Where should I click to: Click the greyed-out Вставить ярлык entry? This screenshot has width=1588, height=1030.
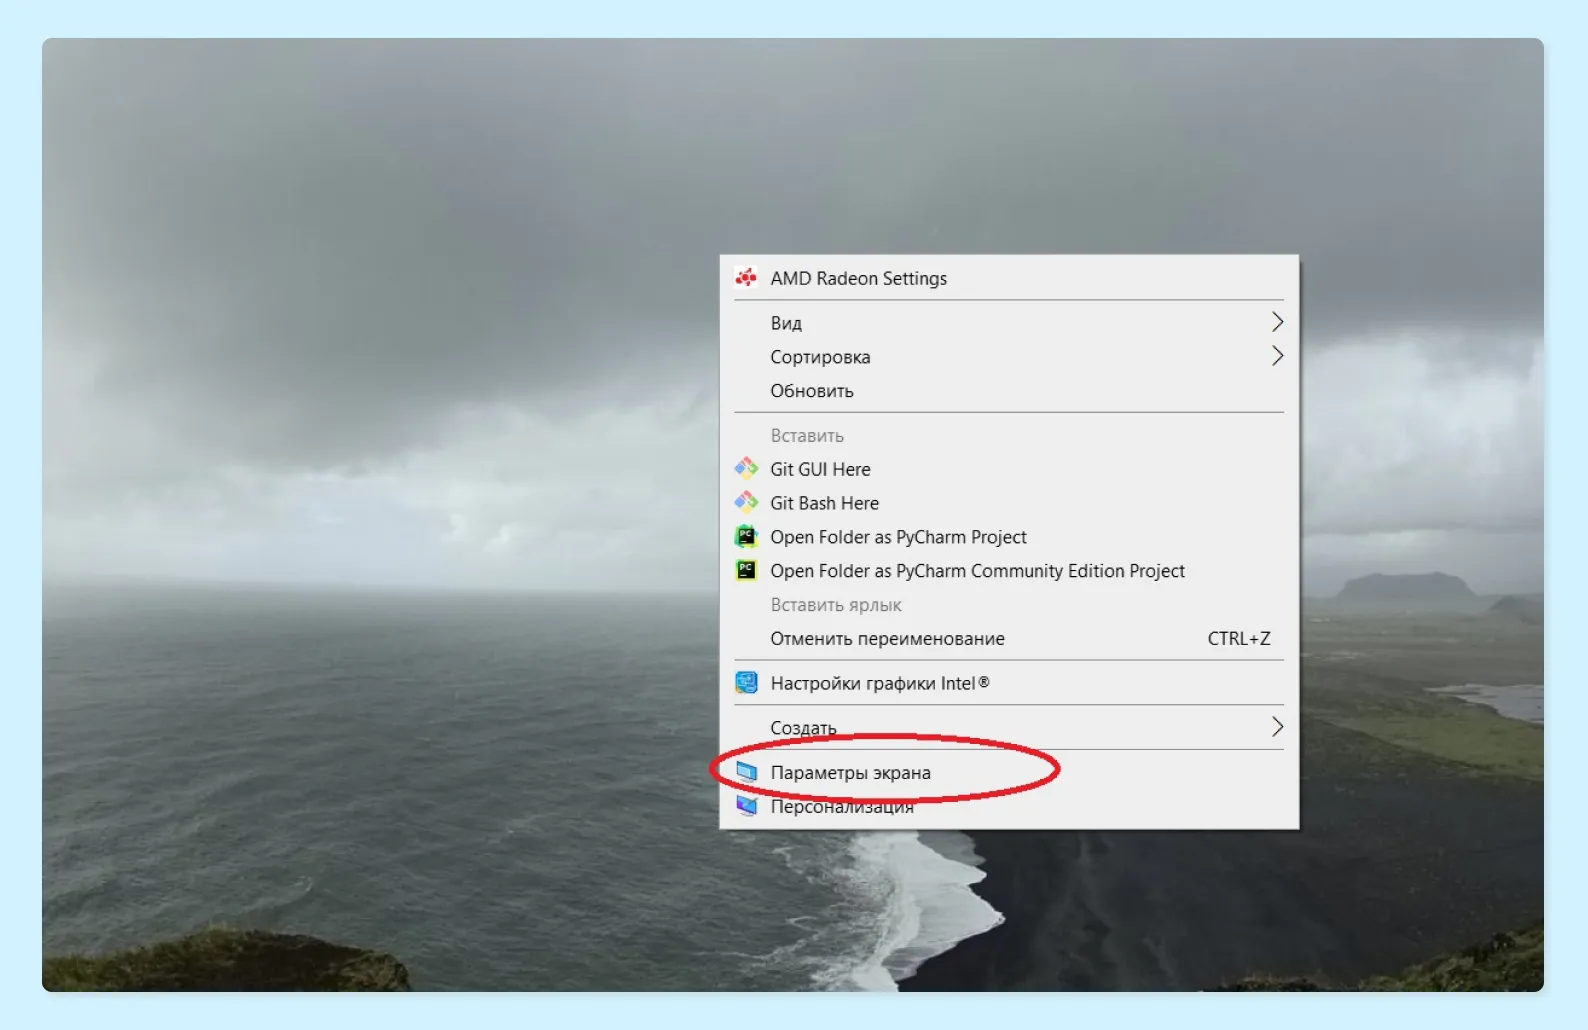1009,605
